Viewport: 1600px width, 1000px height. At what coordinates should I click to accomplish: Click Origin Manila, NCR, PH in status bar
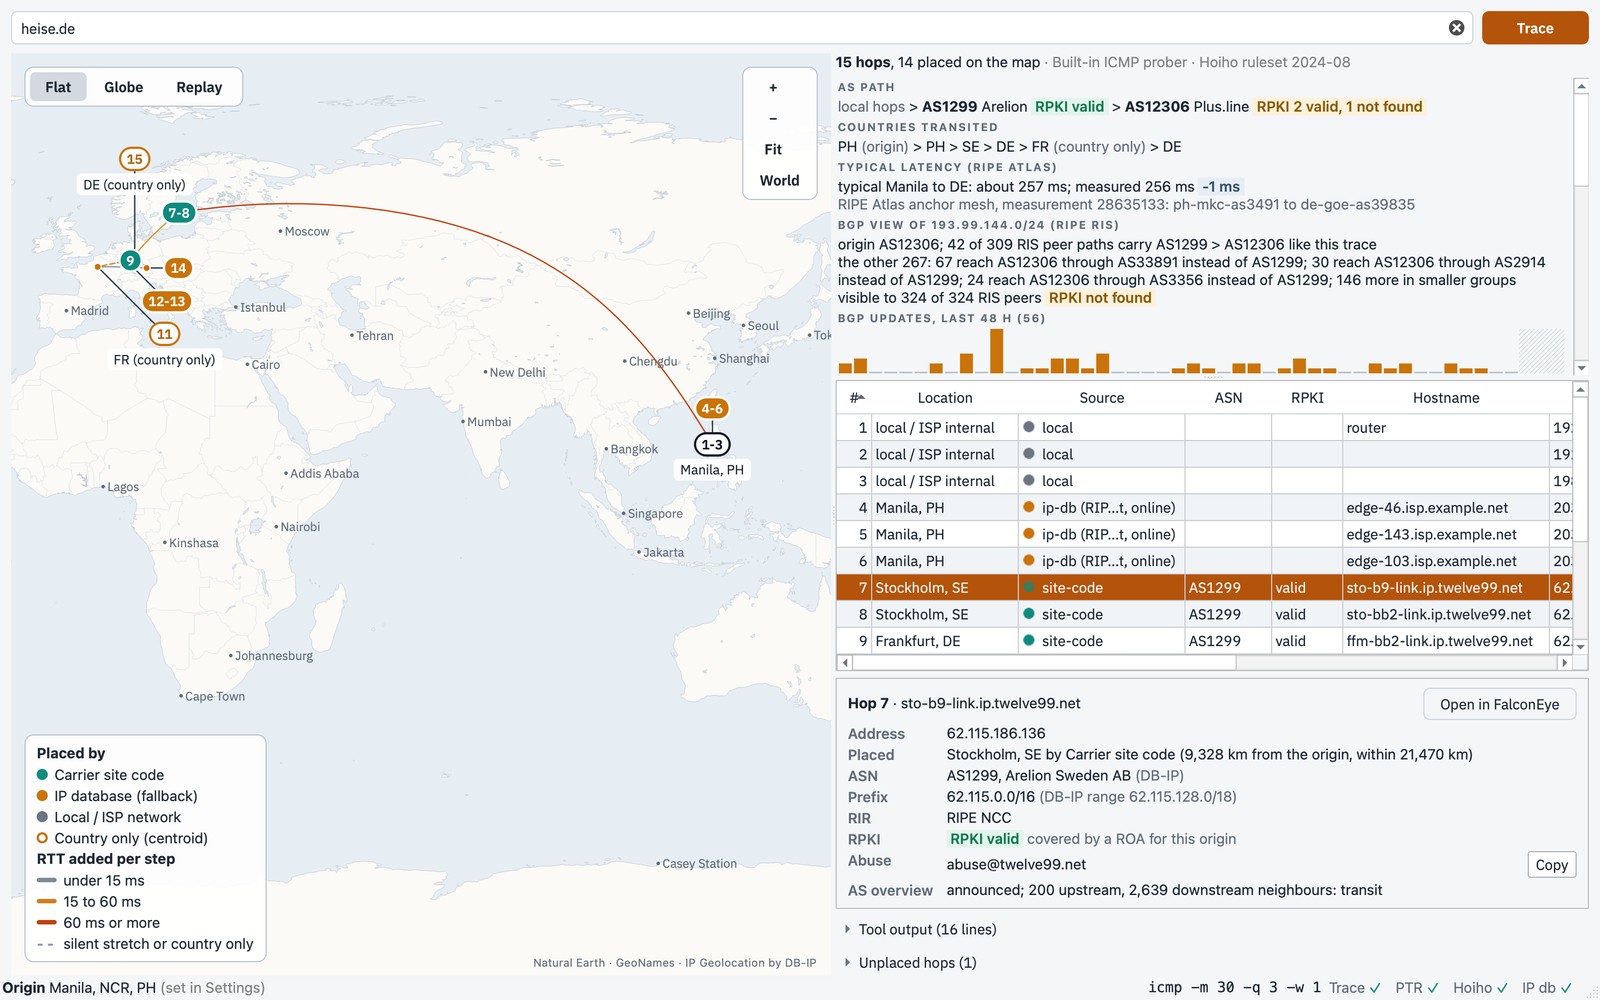point(79,987)
